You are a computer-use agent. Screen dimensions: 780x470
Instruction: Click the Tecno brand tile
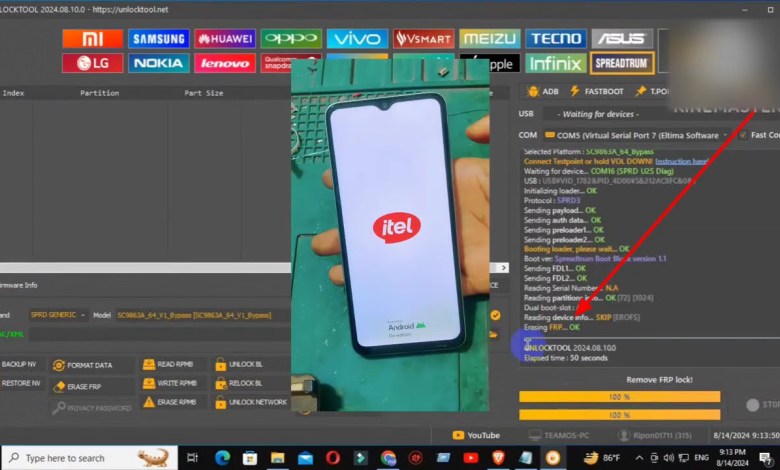pyautogui.click(x=555, y=39)
